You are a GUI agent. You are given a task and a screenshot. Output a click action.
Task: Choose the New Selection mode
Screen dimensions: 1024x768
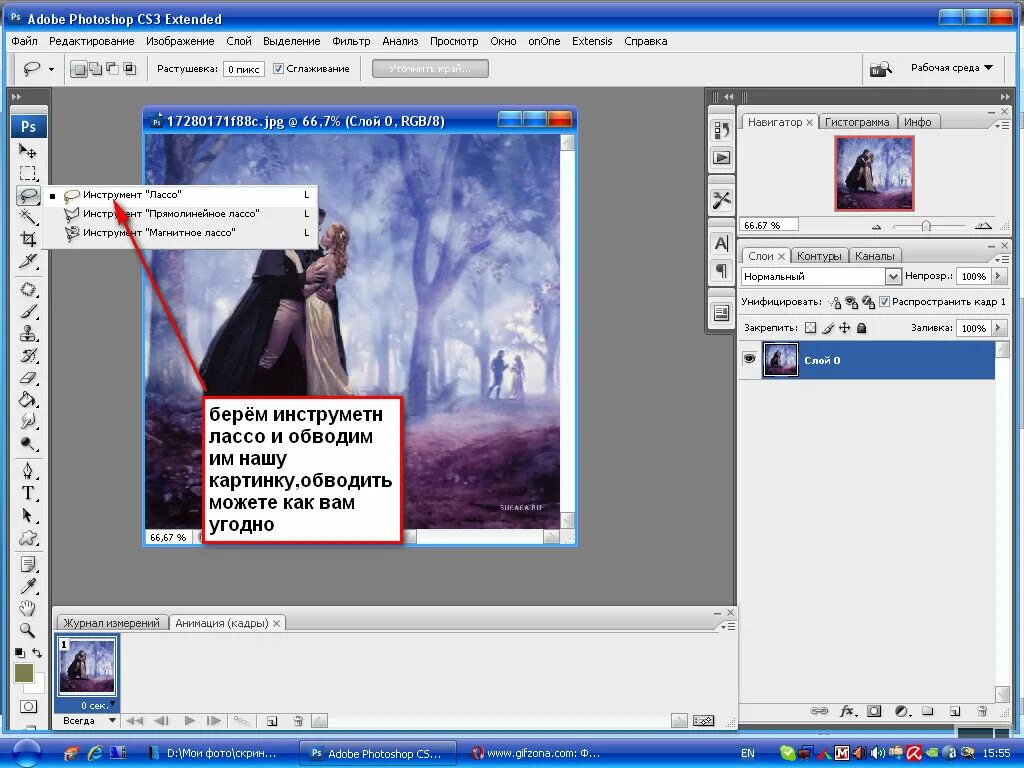[x=79, y=69]
